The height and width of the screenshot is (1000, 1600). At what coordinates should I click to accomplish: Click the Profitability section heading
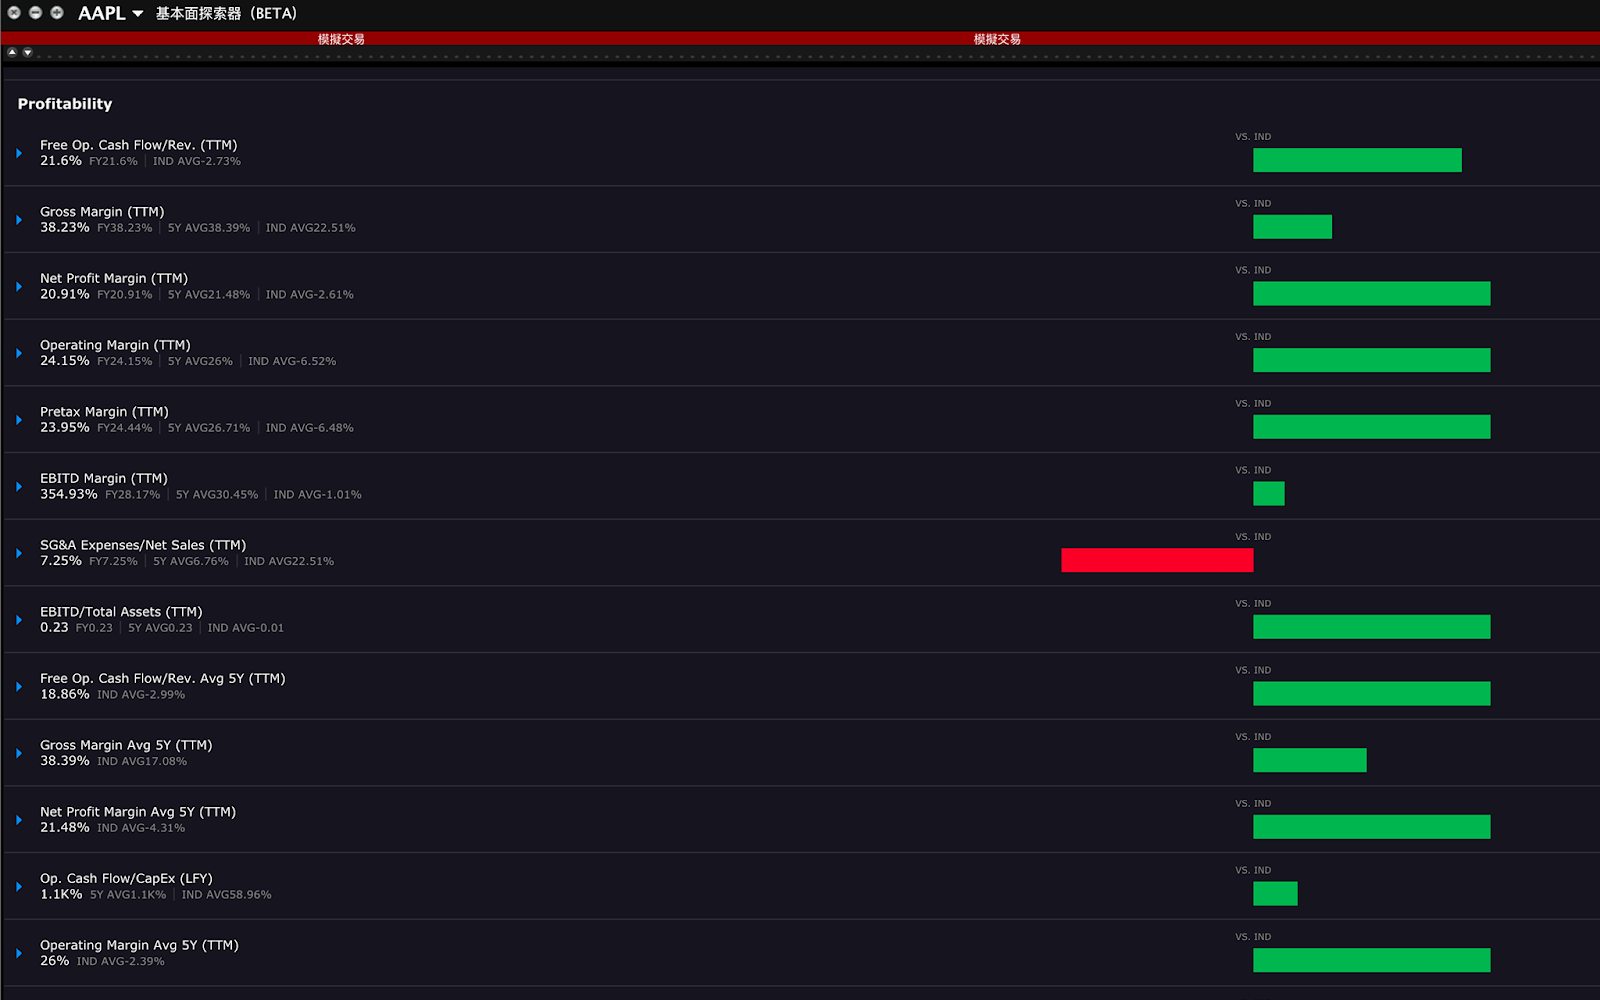(65, 104)
